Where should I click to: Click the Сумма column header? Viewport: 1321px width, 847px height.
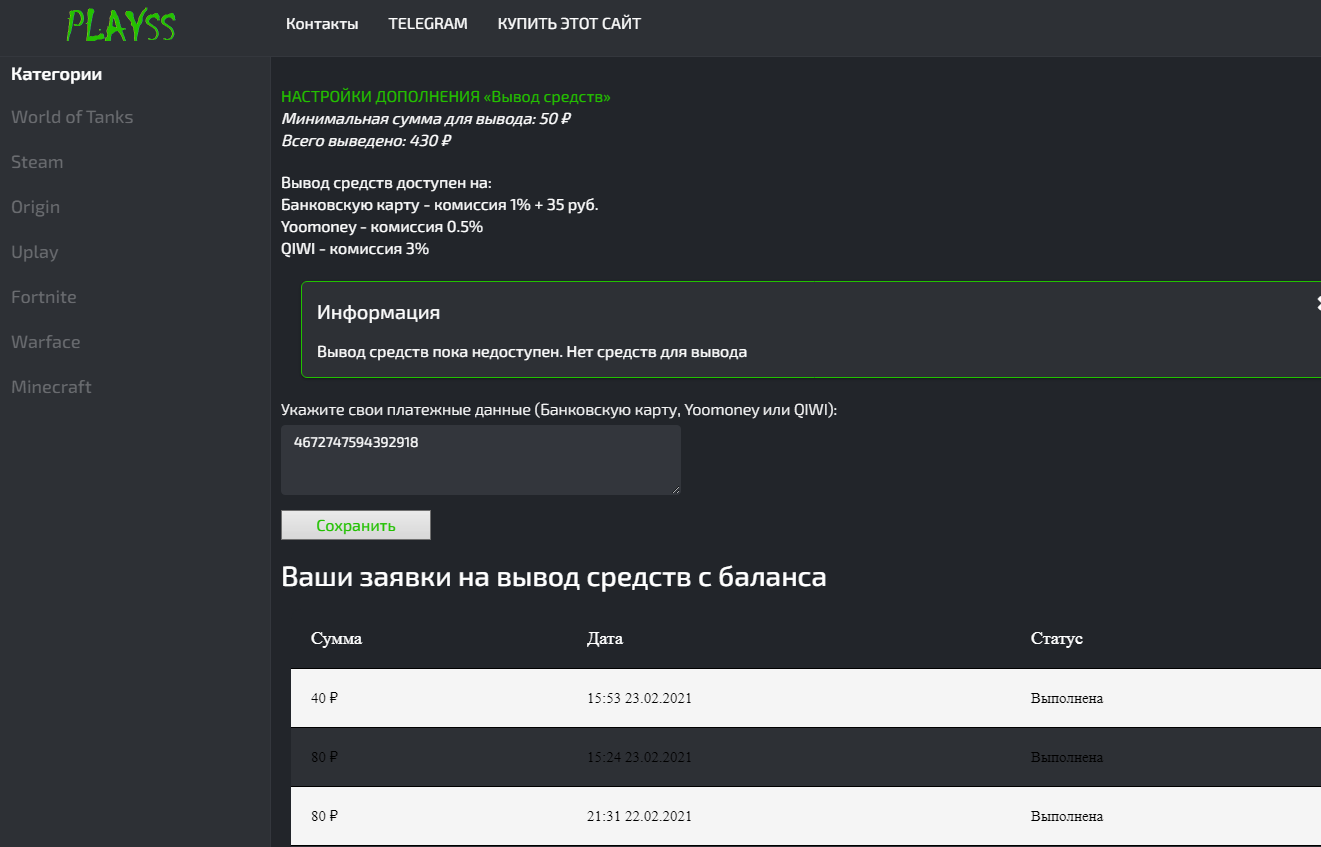[336, 639]
